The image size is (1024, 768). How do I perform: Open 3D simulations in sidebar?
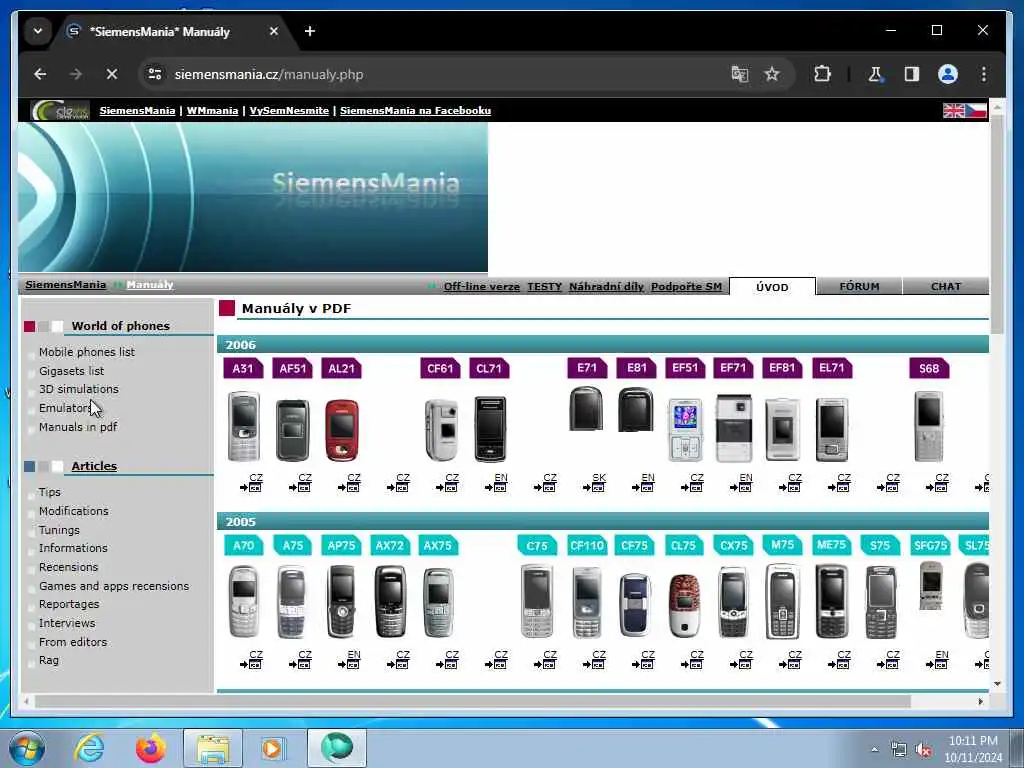click(x=79, y=389)
